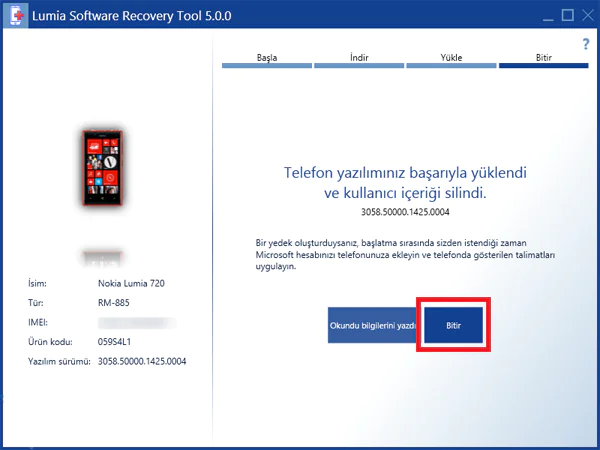600x450 pixels.
Task: Select the İndir step tab
Action: point(359,60)
